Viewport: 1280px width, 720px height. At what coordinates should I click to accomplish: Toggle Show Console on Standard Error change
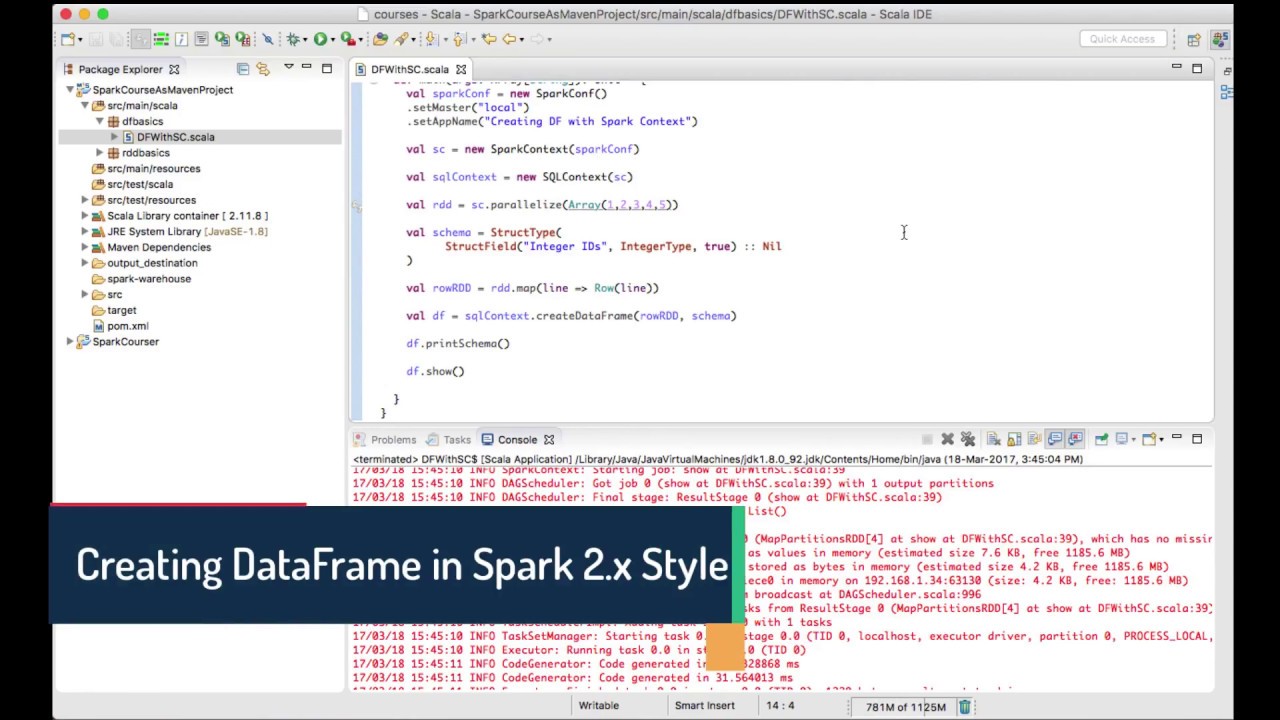[x=1075, y=439]
